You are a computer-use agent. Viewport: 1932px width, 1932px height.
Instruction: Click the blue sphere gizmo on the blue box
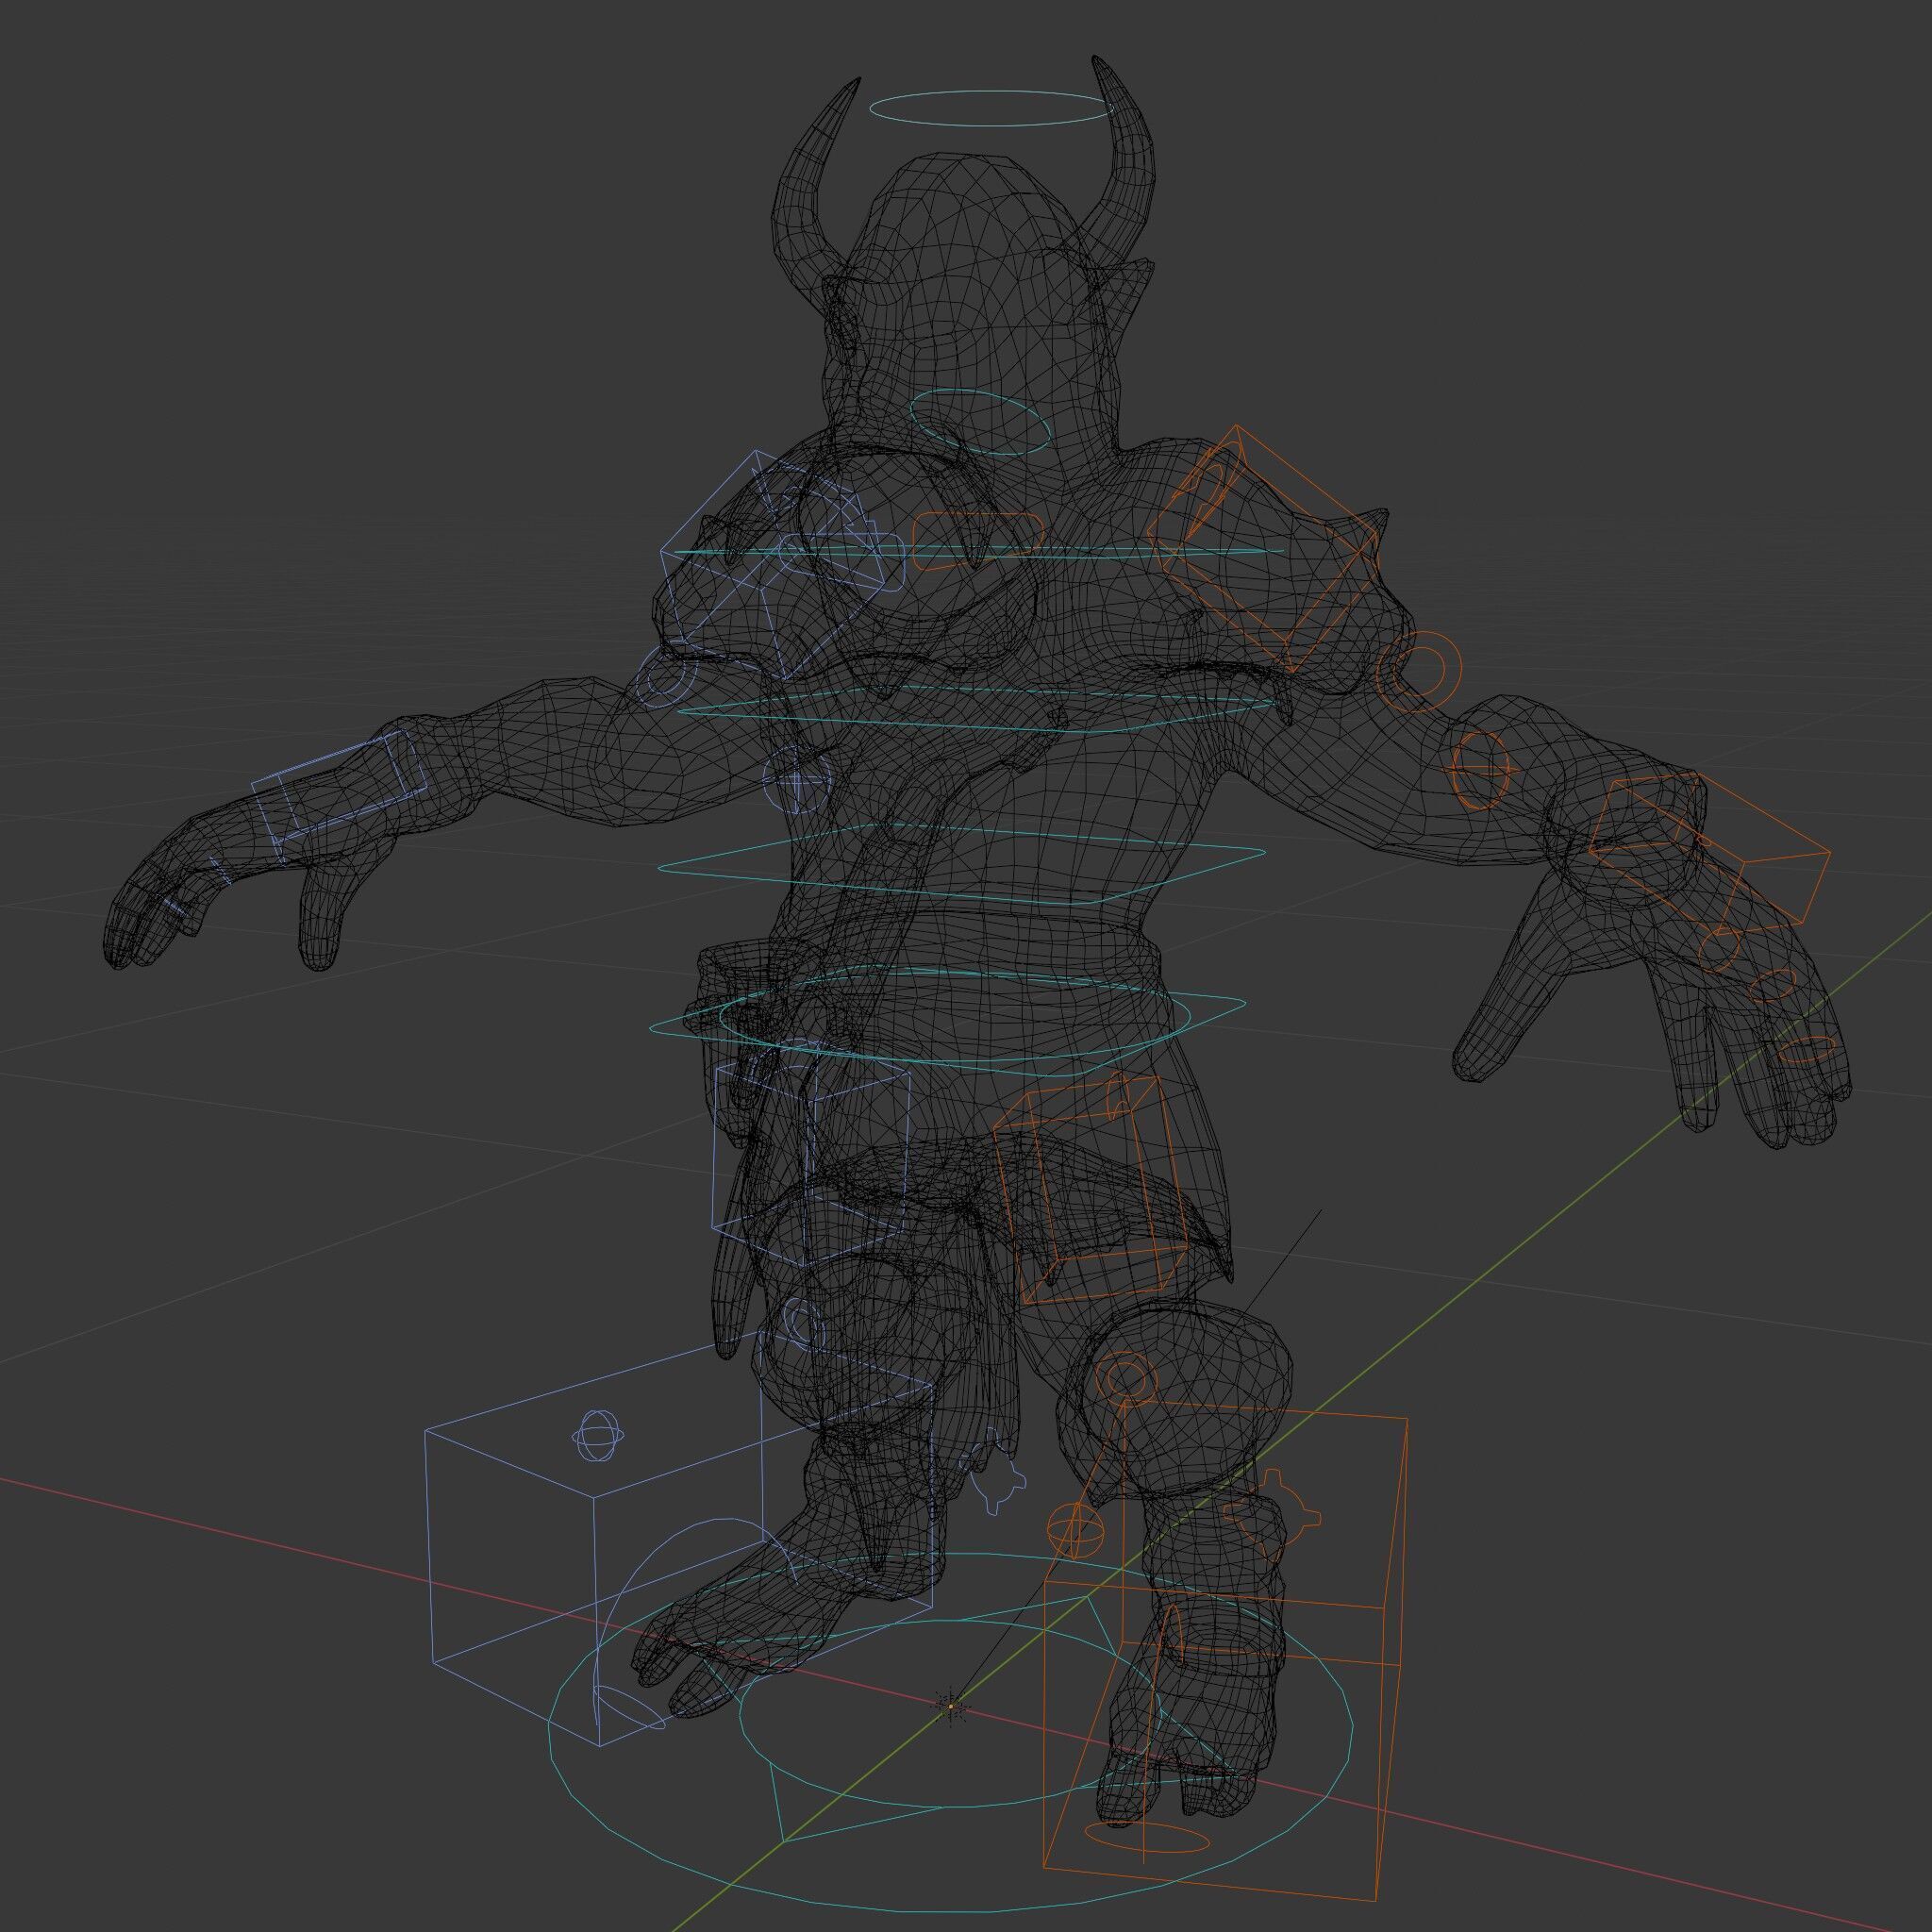pyautogui.click(x=598, y=1436)
